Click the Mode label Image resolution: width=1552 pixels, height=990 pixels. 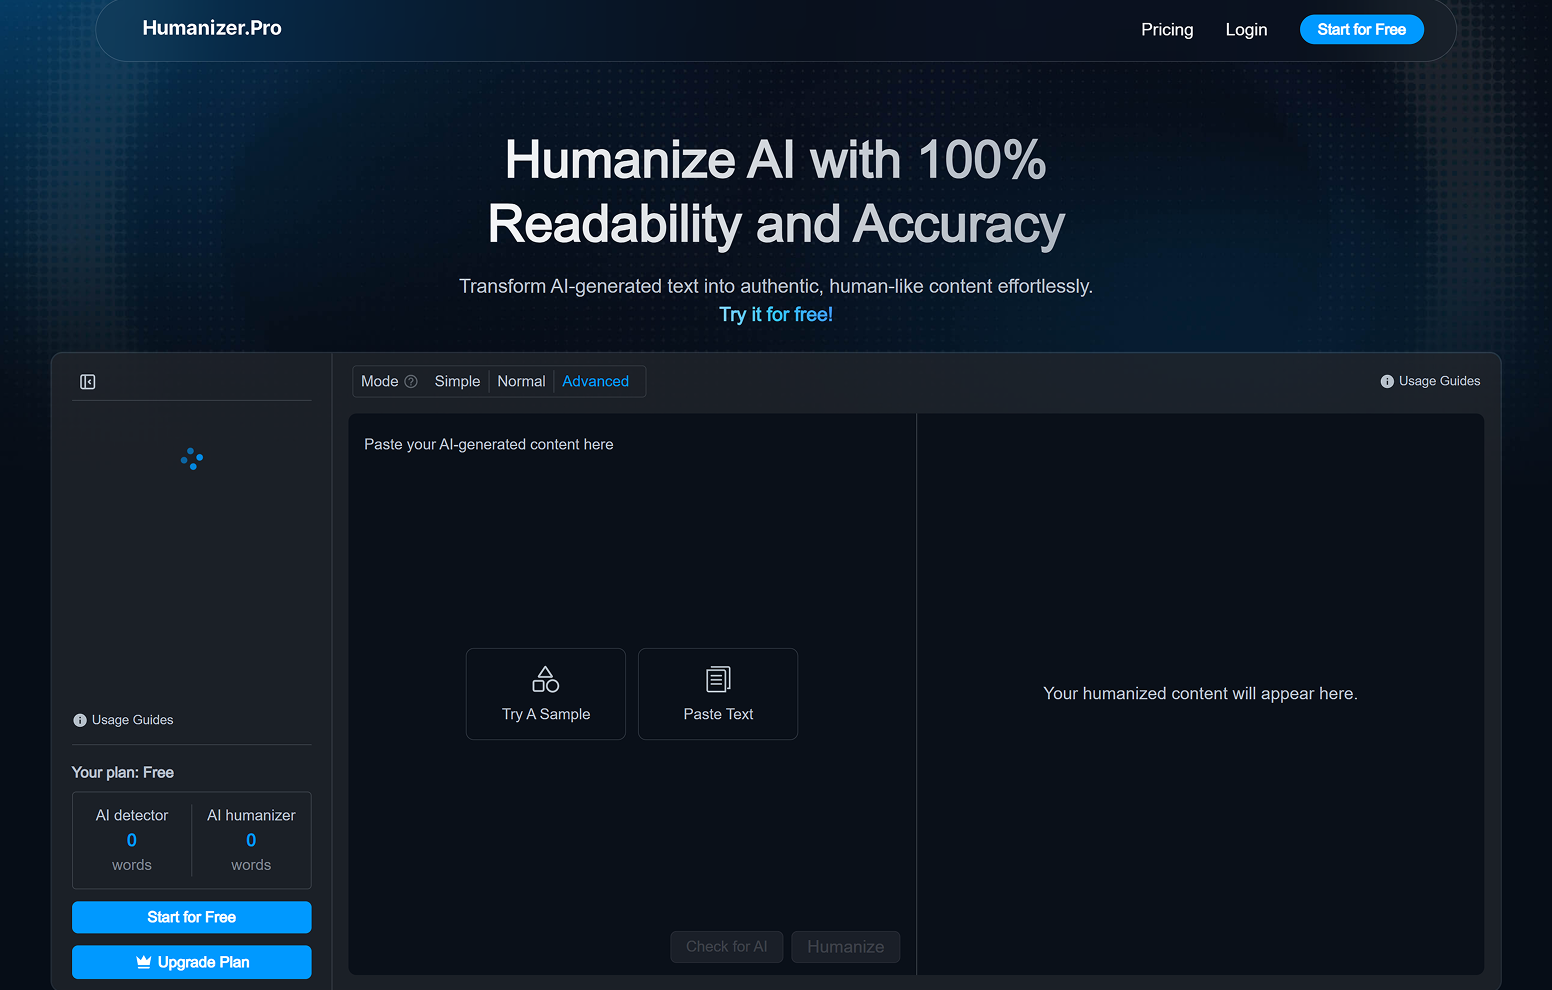[380, 381]
